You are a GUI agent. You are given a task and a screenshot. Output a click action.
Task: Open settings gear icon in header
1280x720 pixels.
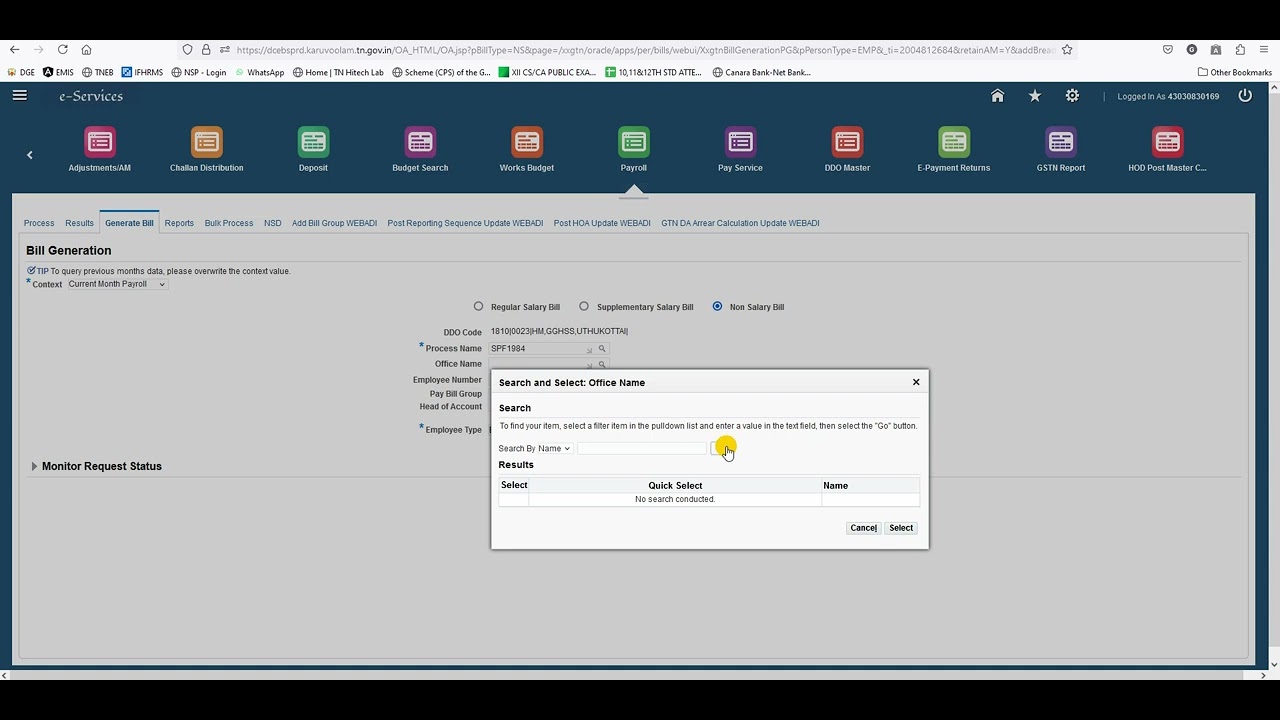pyautogui.click(x=1072, y=96)
